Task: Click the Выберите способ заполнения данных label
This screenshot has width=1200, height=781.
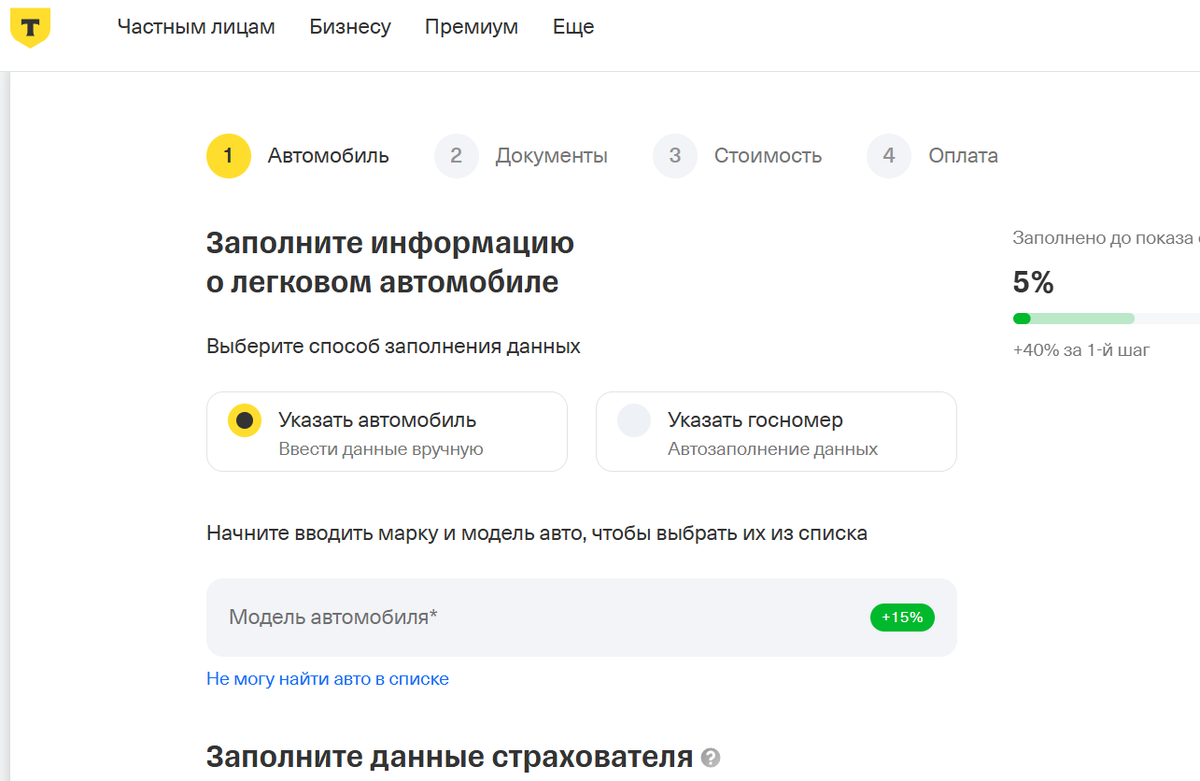Action: pos(393,347)
